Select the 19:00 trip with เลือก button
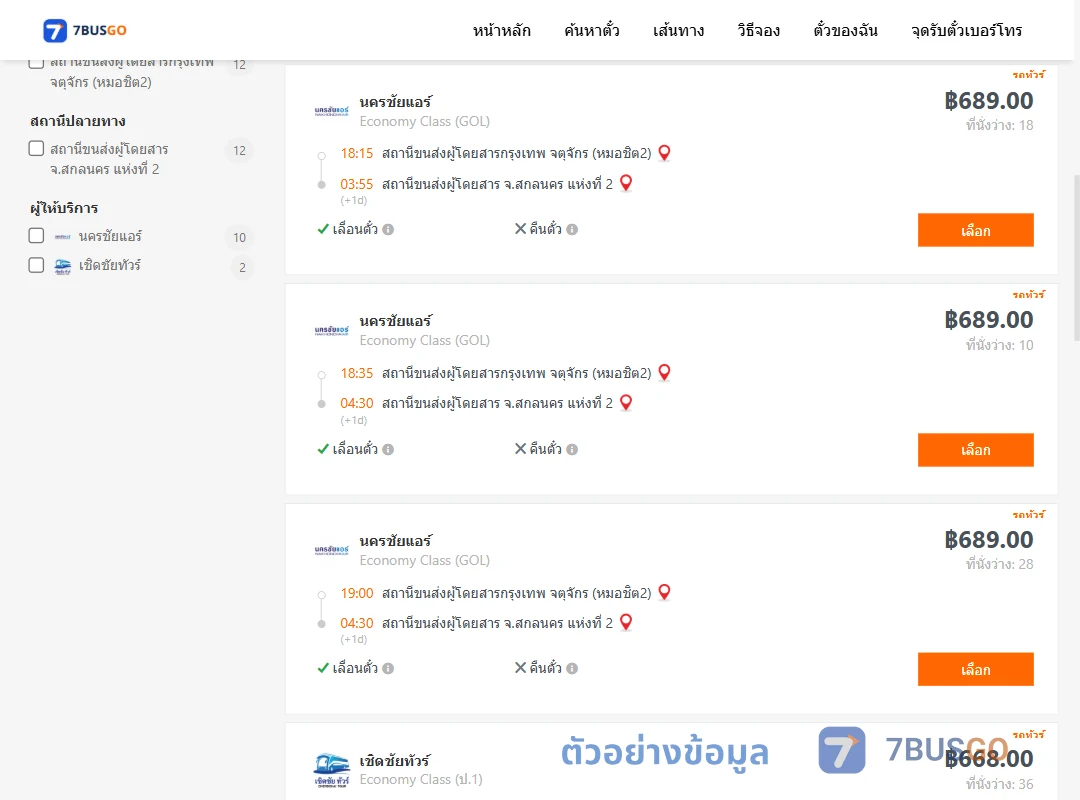Viewport: 1080px width, 800px height. point(975,669)
